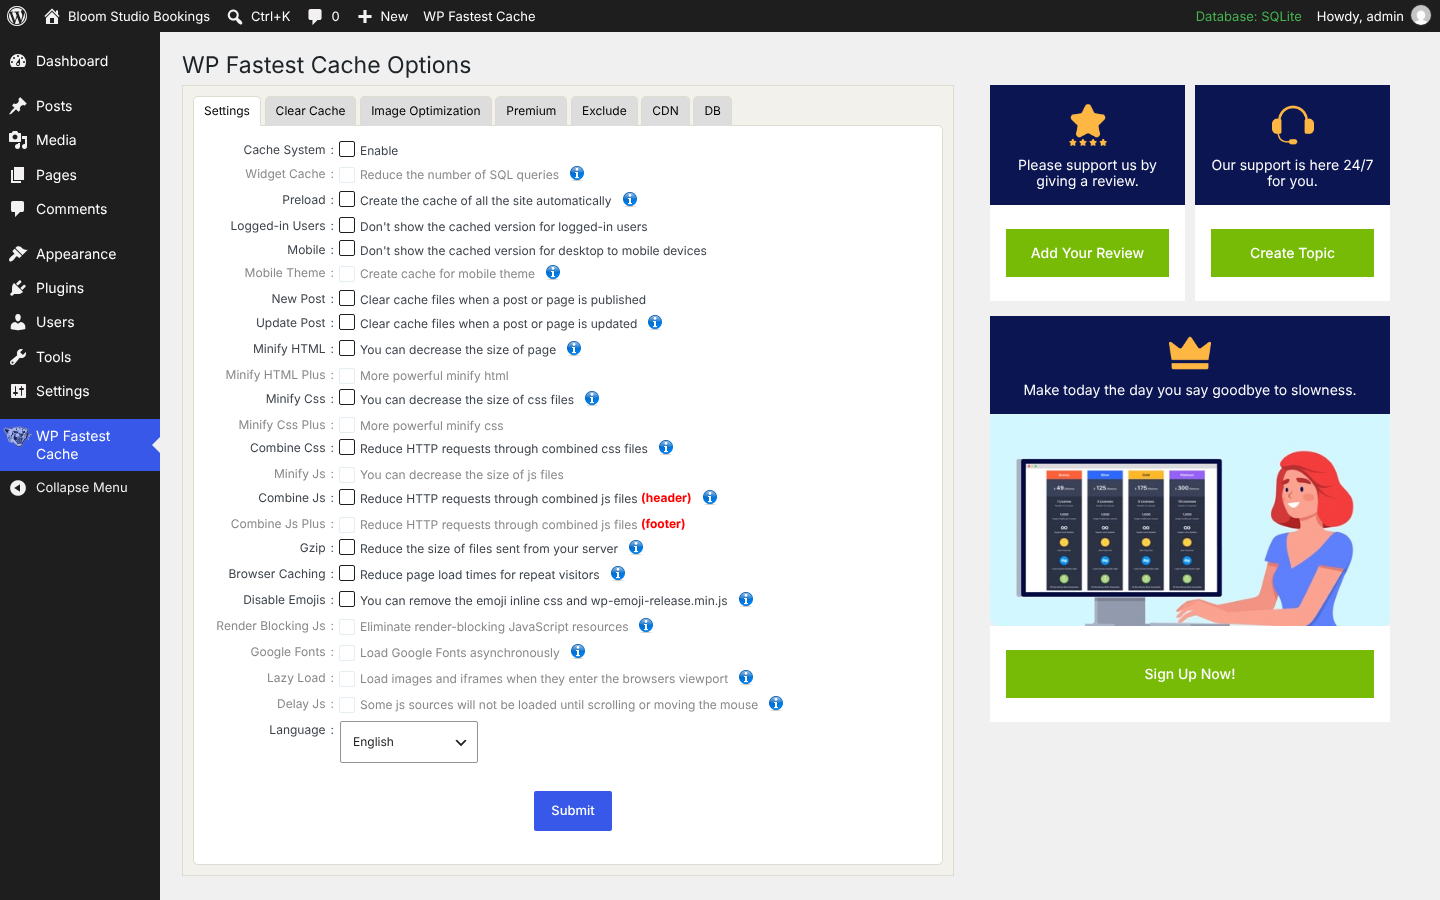Viewport: 1440px width, 900px height.
Task: Click the info icon beside Combine Css
Action: [x=666, y=447]
